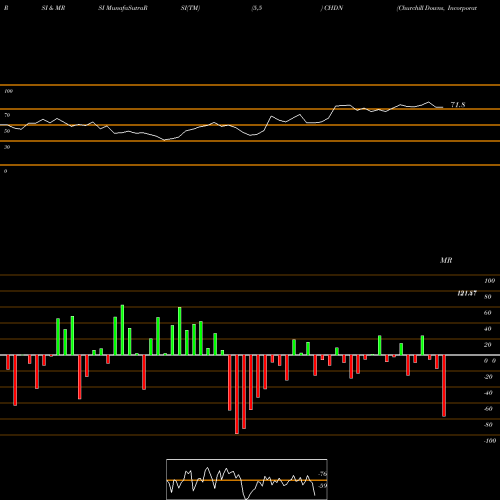Click the deepest red MR bar near -100

237,394
